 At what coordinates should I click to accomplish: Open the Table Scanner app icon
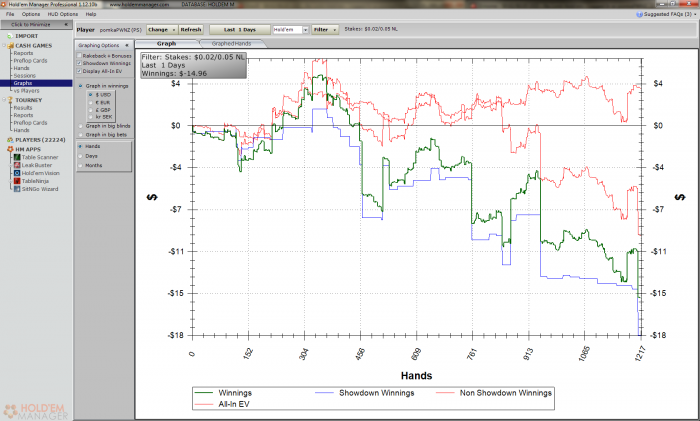click(x=17, y=157)
